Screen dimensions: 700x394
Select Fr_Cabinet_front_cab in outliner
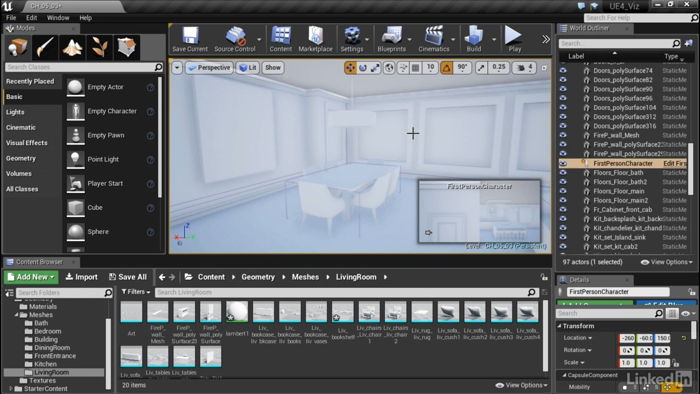tap(623, 209)
